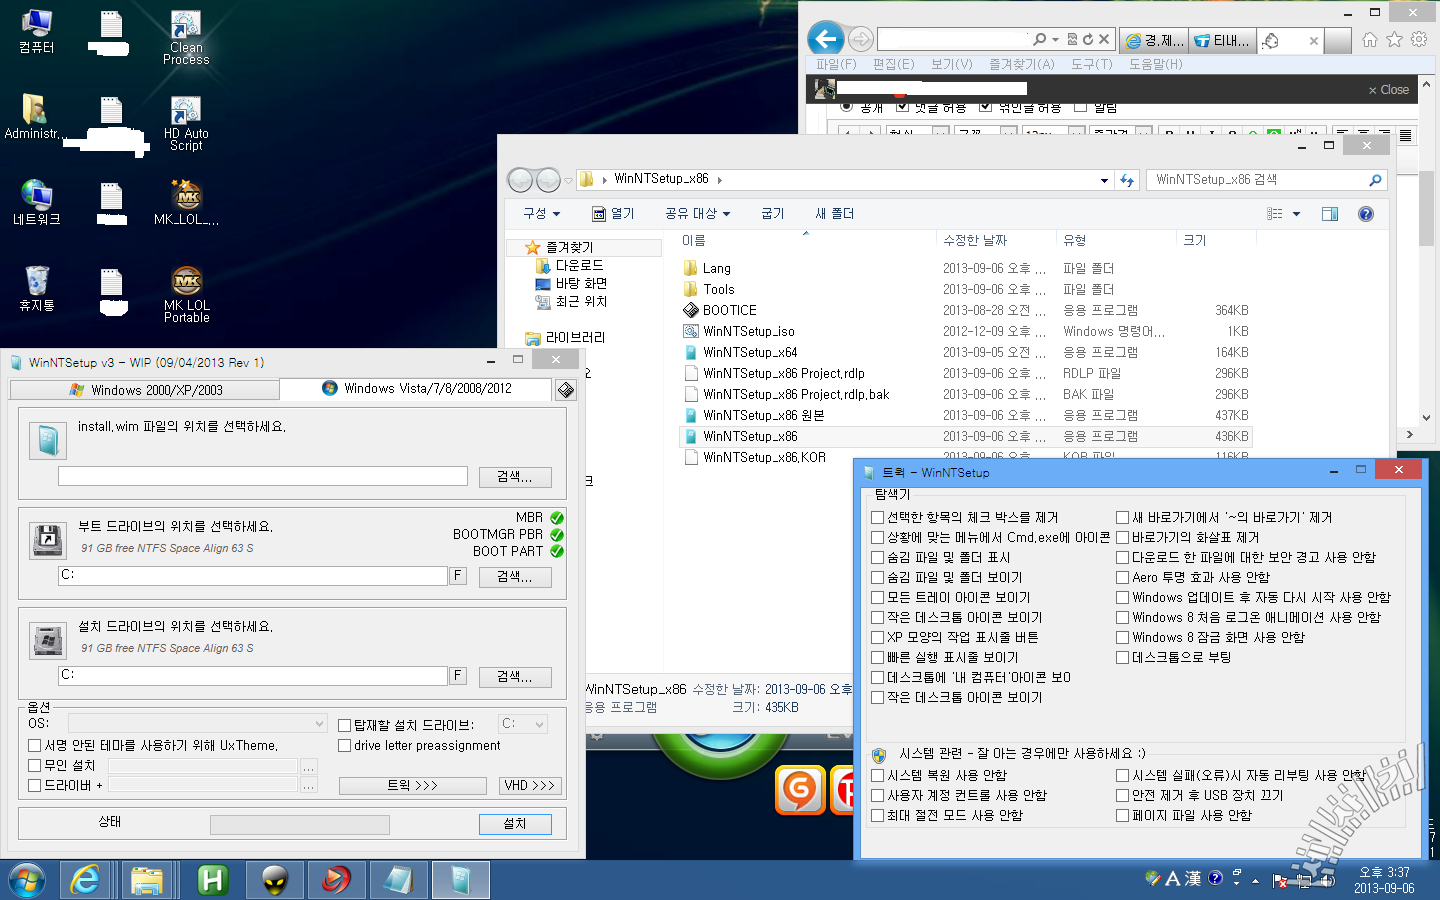Click the 새 폴더 toolbar button
The height and width of the screenshot is (900, 1440).
[x=834, y=213]
